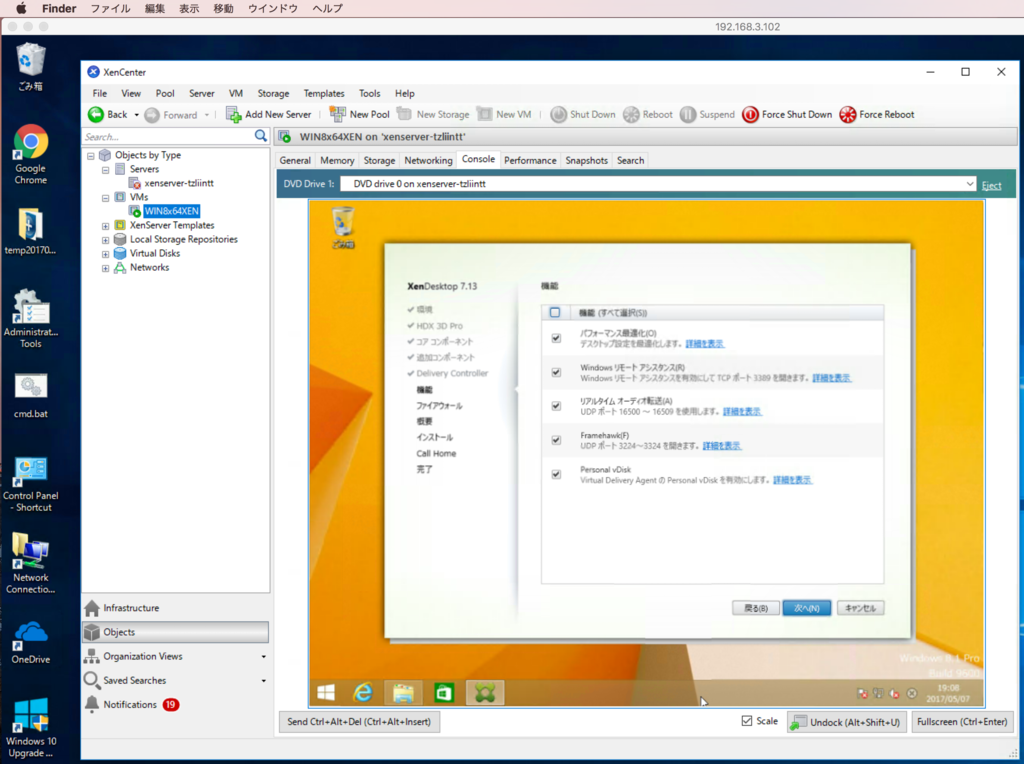Click the New Pool toolbar icon
This screenshot has height=764, width=1024.
[338, 114]
